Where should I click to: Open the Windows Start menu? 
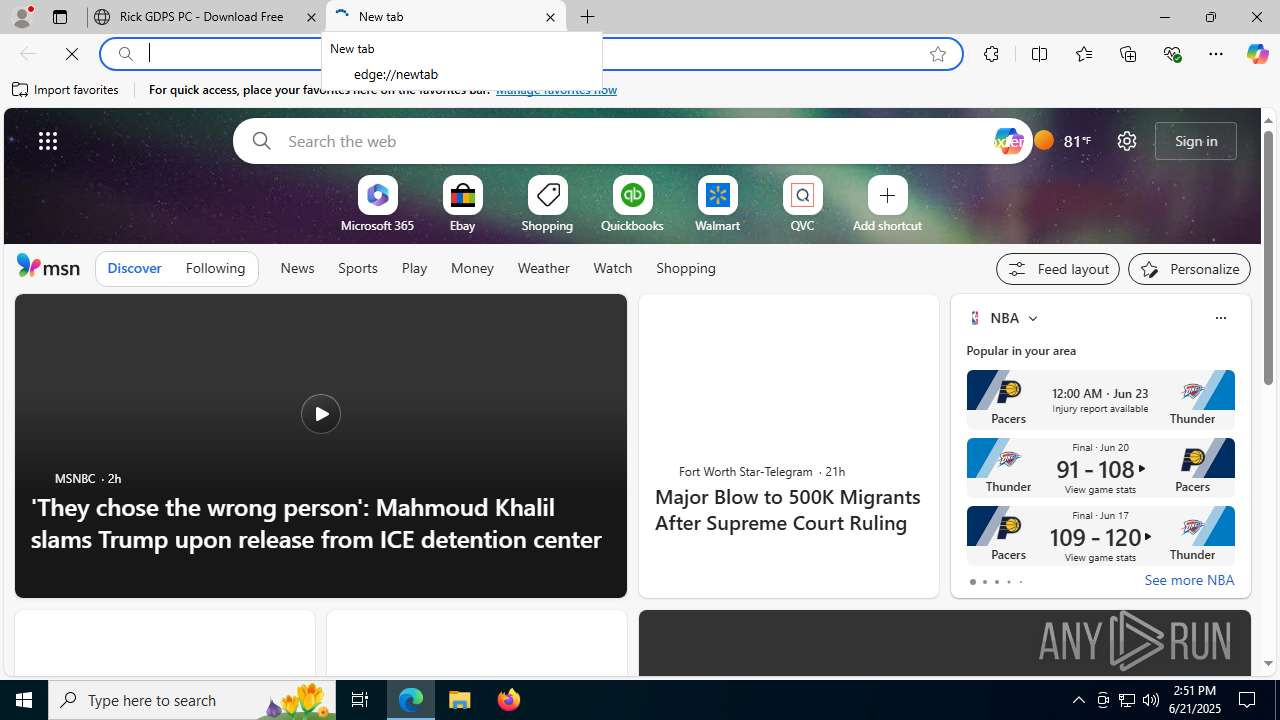pos(24,700)
